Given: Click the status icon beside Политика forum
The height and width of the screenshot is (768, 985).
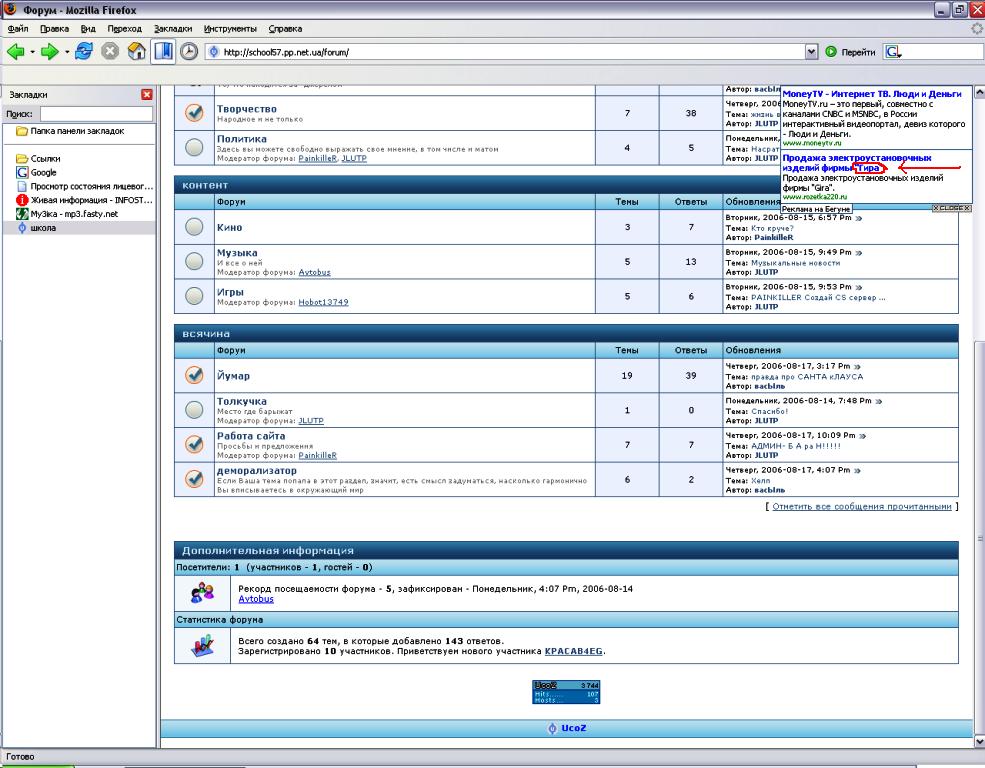Looking at the screenshot, I should click(x=195, y=148).
